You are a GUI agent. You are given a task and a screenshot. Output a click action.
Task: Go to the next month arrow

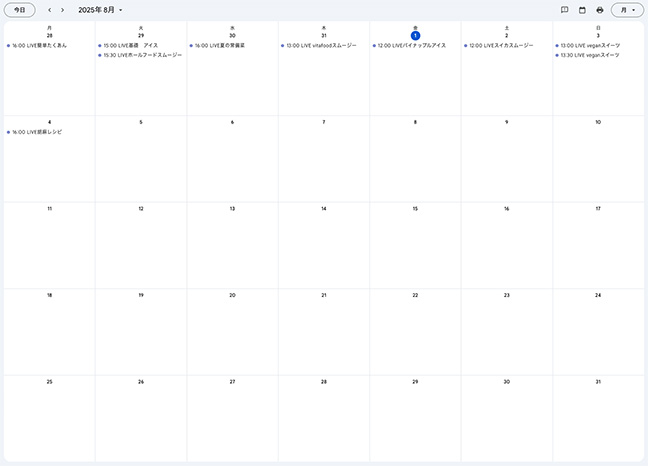(x=63, y=10)
